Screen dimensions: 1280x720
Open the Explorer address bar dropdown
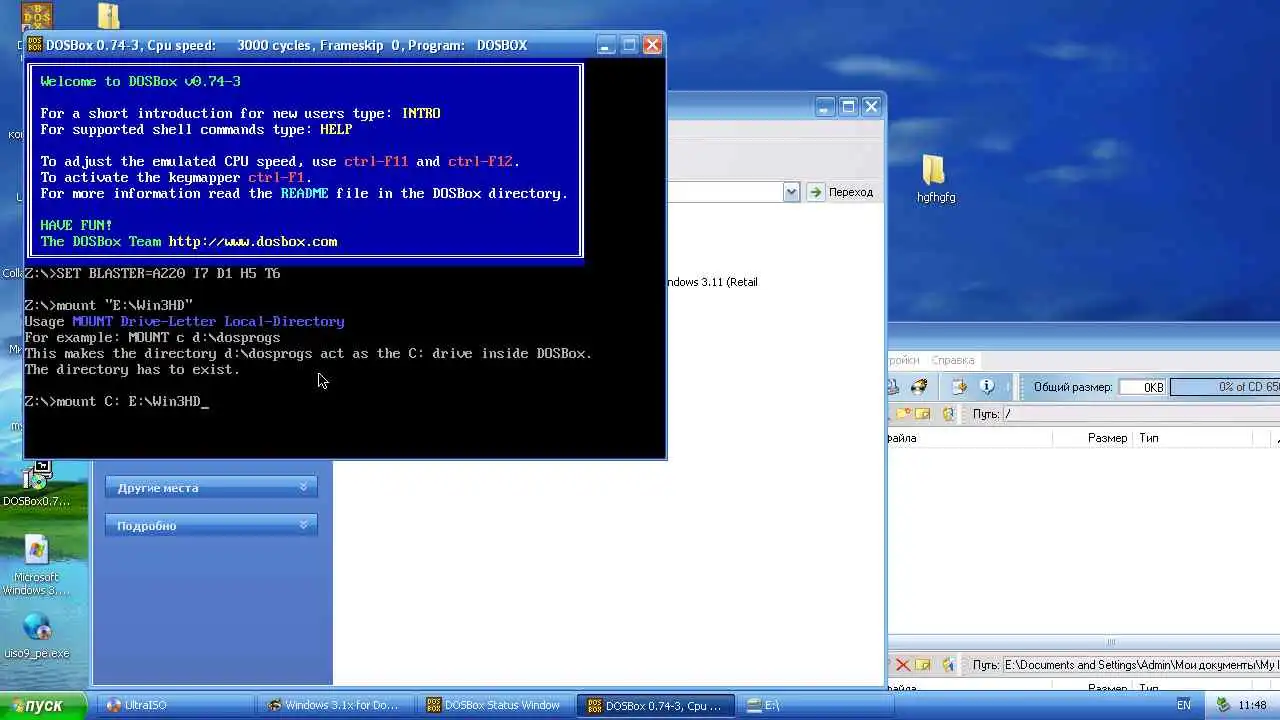(791, 192)
